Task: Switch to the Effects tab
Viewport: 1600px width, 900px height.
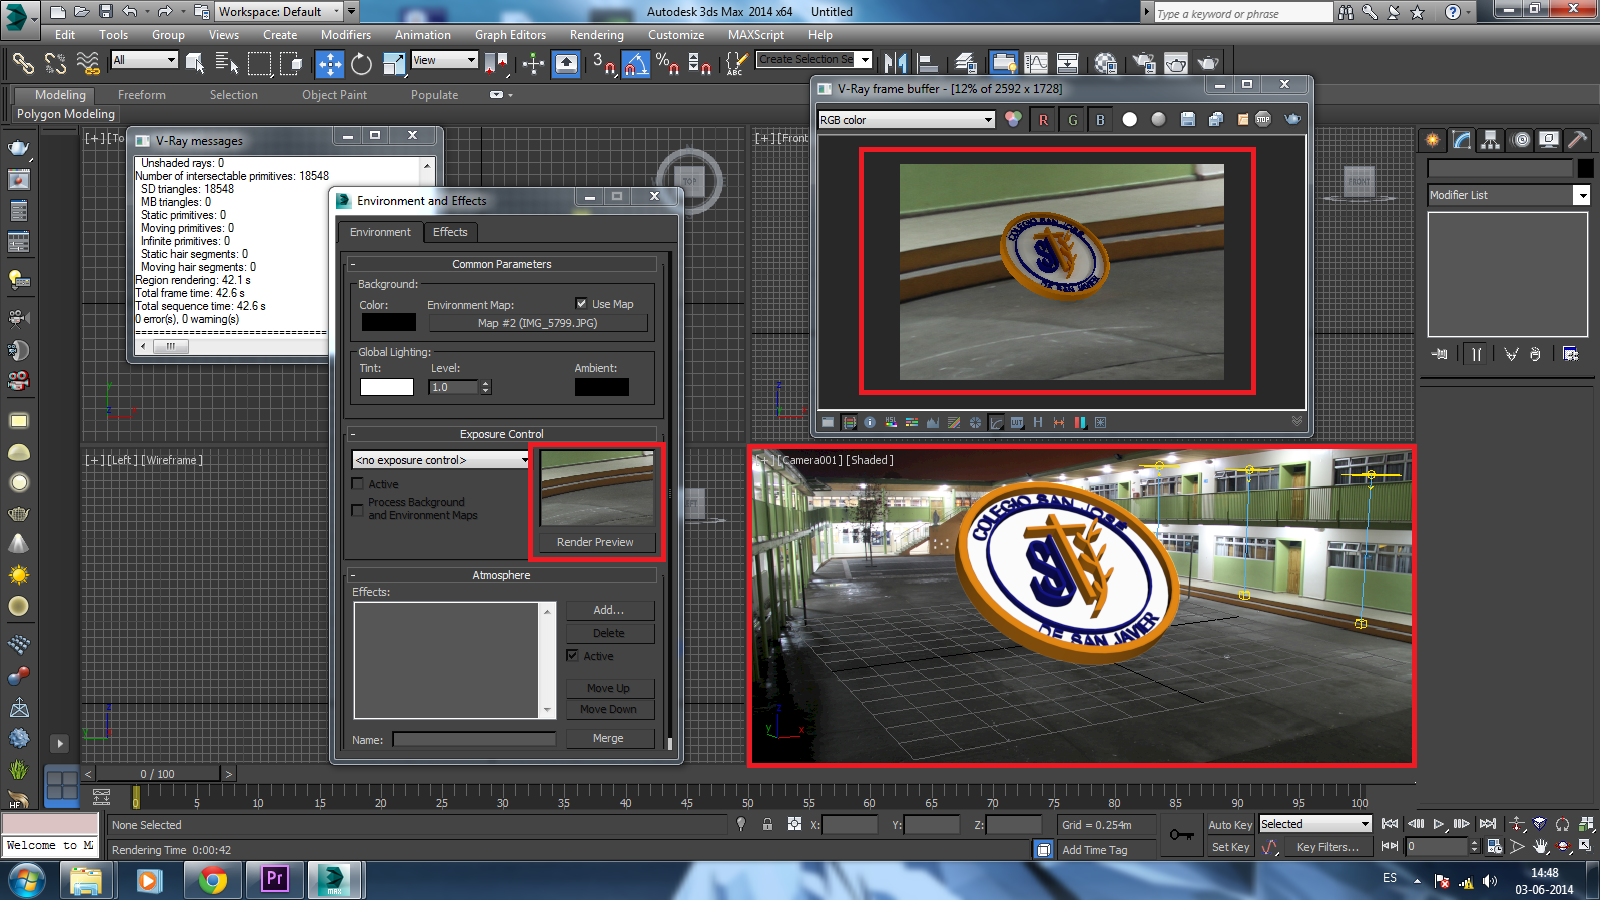Action: [450, 232]
